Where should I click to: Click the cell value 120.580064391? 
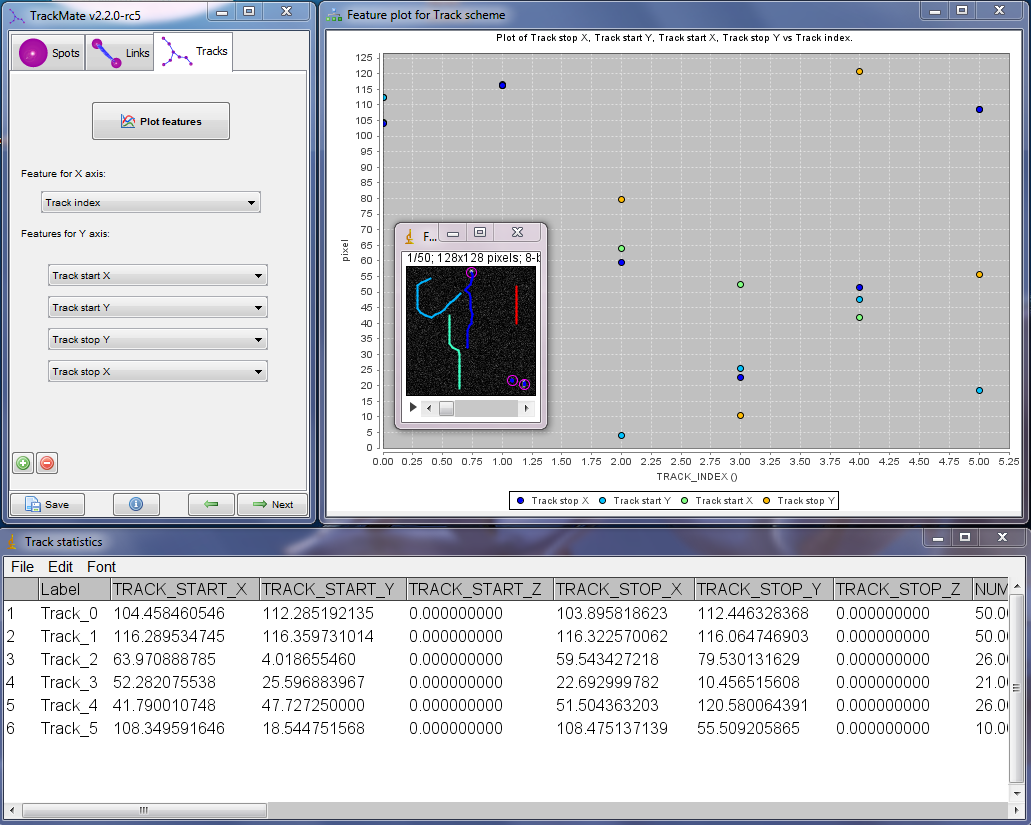[752, 705]
